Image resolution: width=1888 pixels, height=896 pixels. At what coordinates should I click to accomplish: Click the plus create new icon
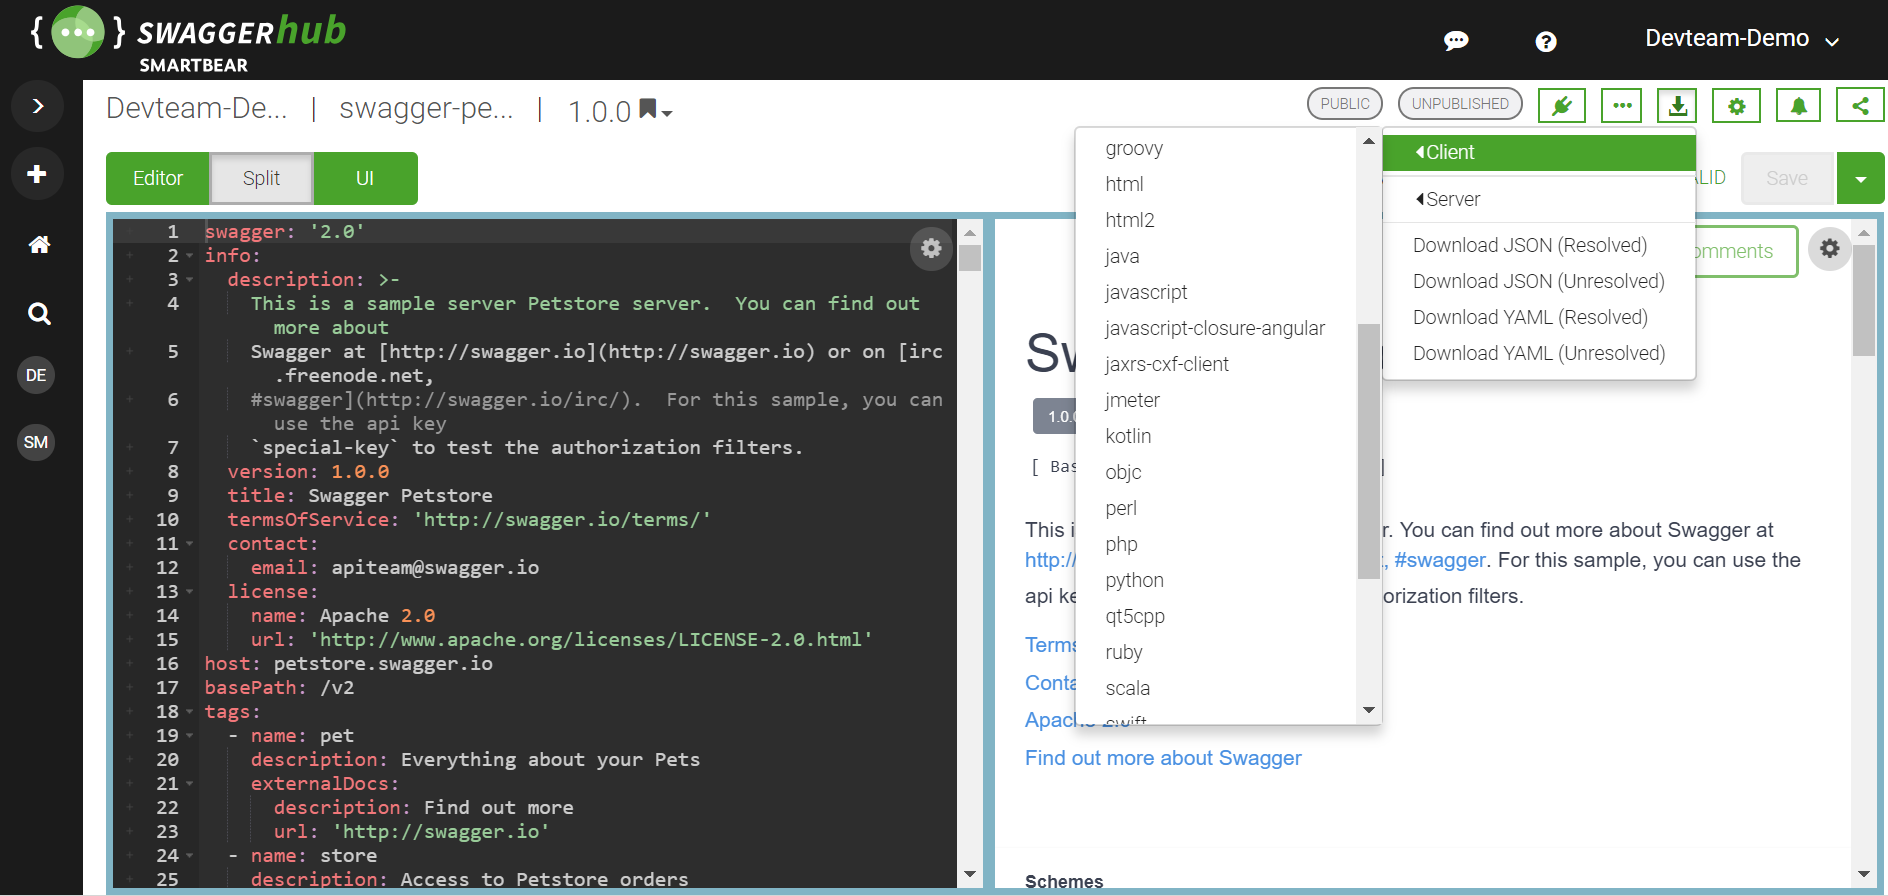37,174
